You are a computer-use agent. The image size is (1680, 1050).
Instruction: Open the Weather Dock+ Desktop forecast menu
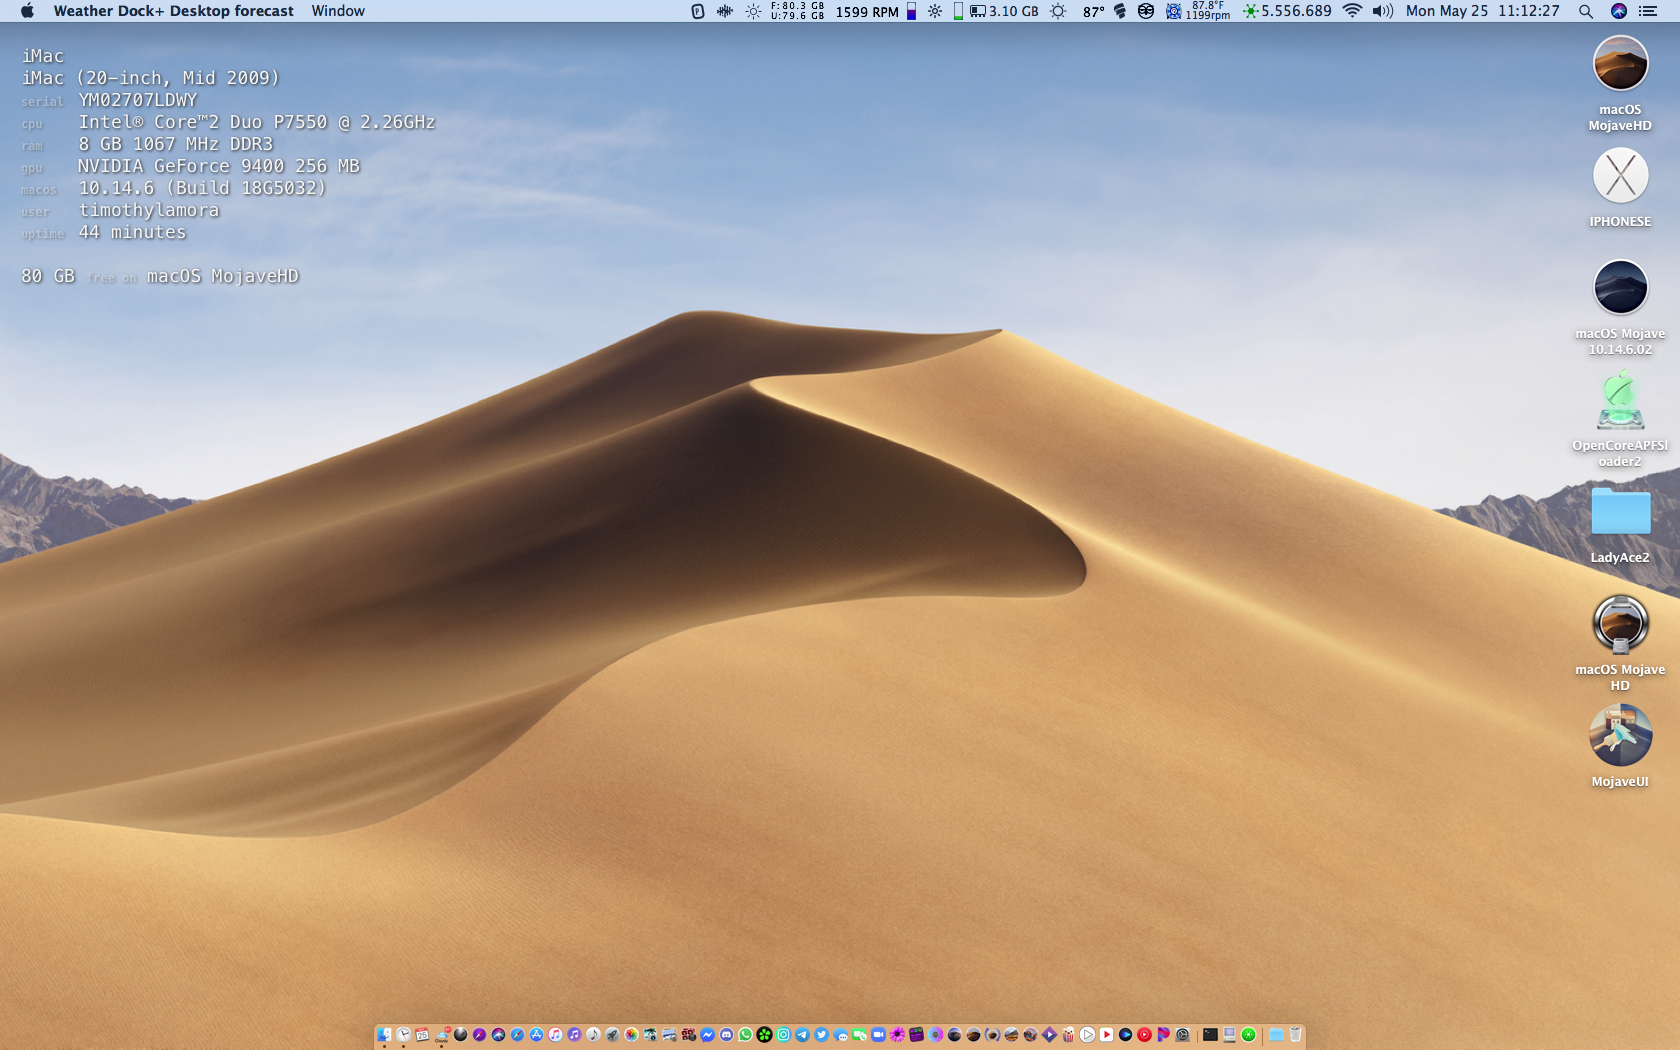click(x=174, y=11)
